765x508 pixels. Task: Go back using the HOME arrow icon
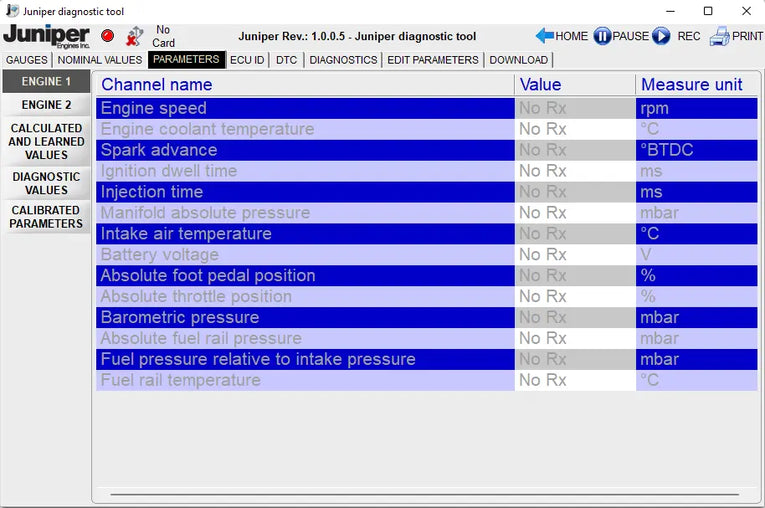point(544,36)
